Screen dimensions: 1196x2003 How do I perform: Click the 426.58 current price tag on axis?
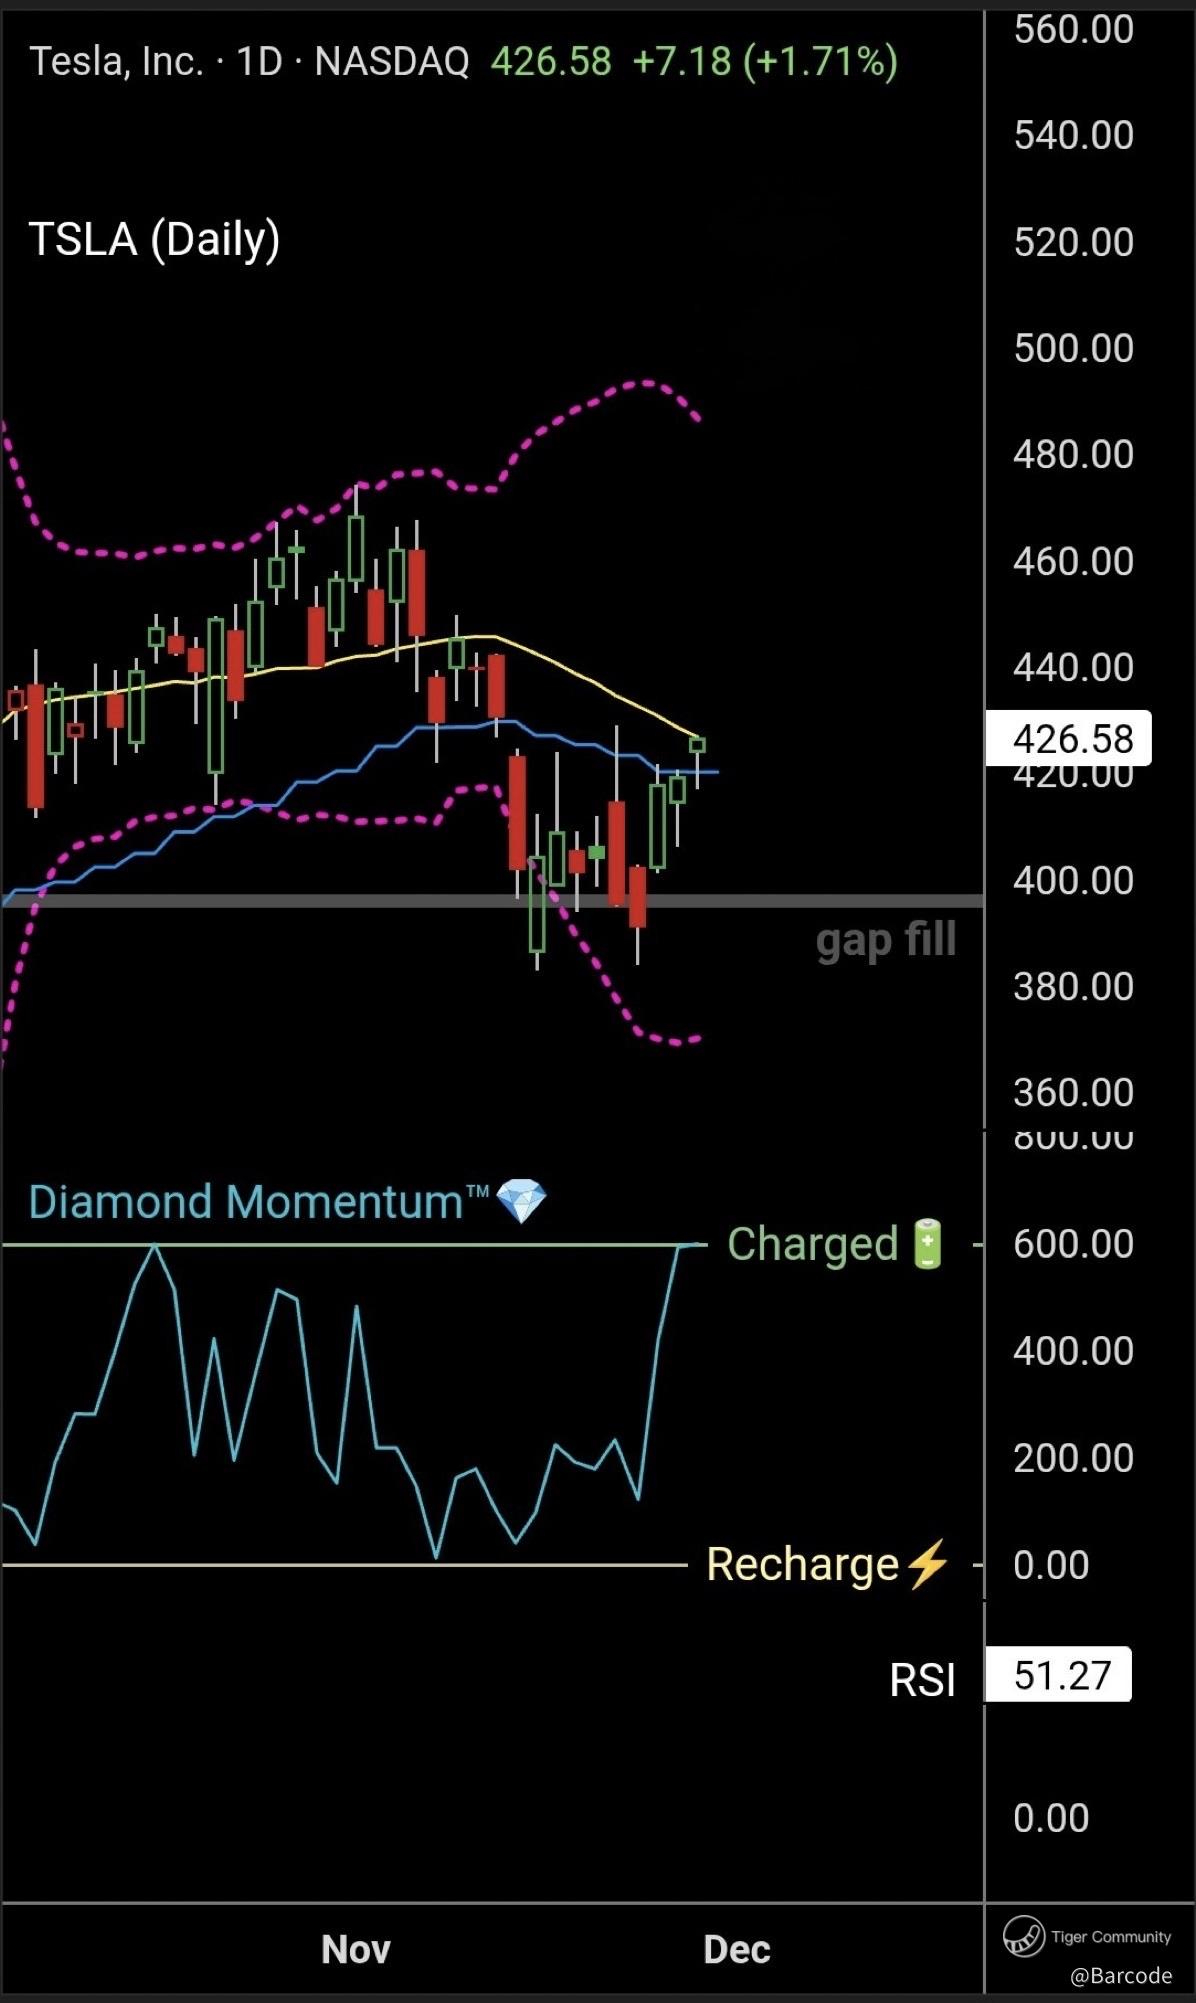(1068, 739)
